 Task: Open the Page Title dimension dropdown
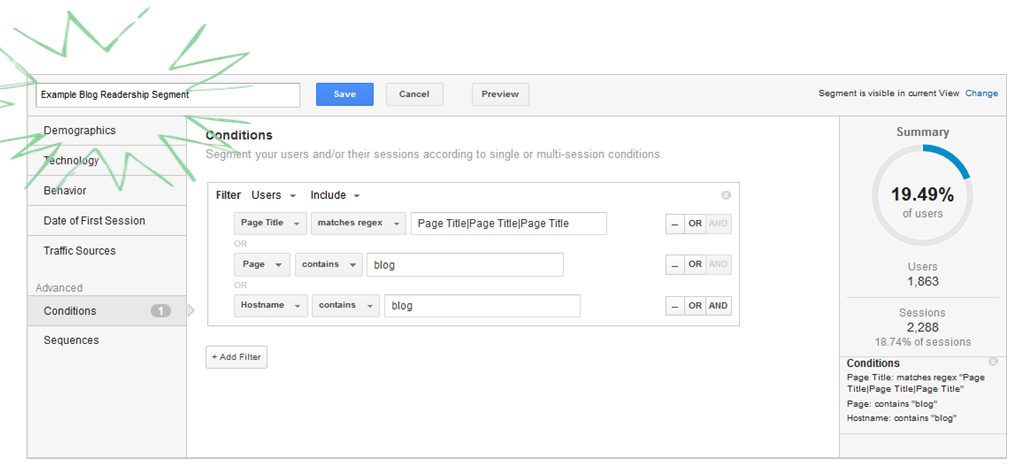click(x=270, y=223)
